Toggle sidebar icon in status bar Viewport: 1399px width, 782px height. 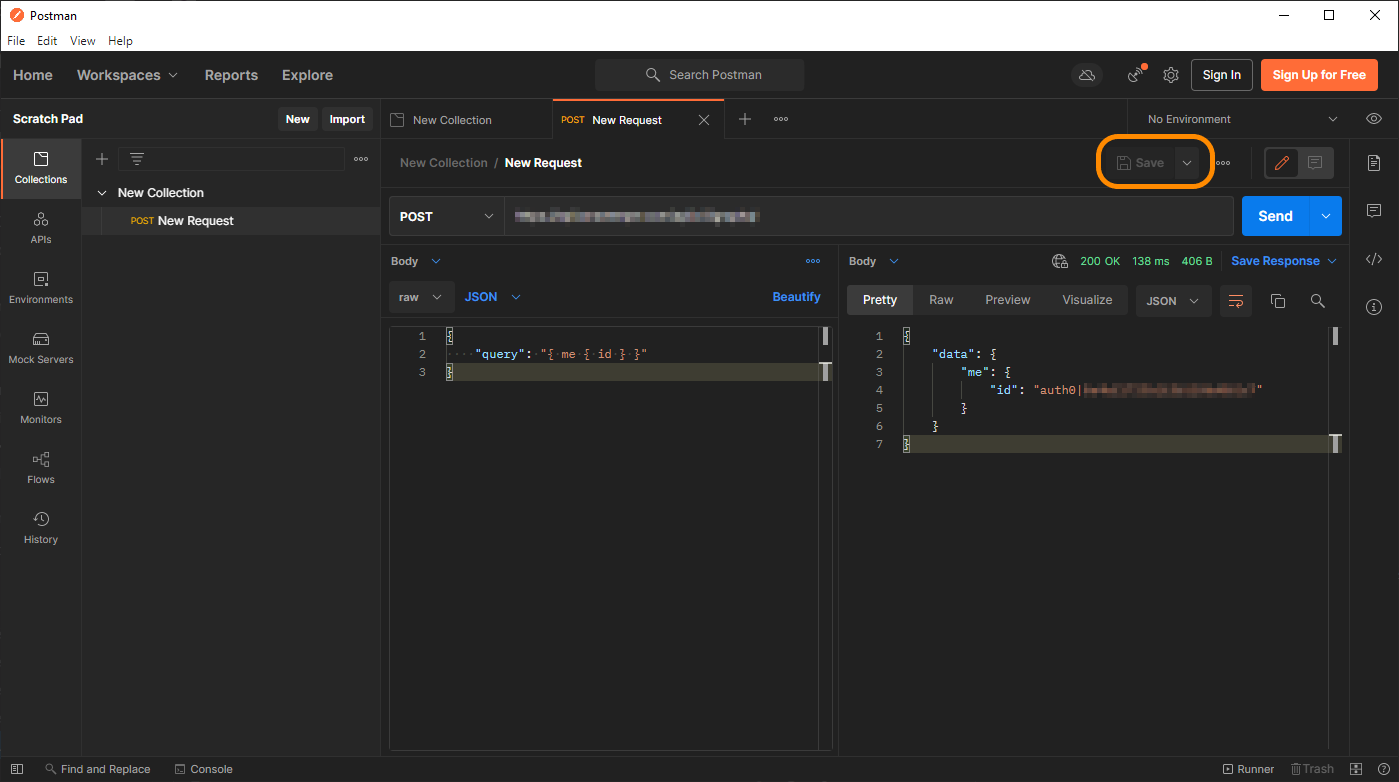pyautogui.click(x=17, y=769)
